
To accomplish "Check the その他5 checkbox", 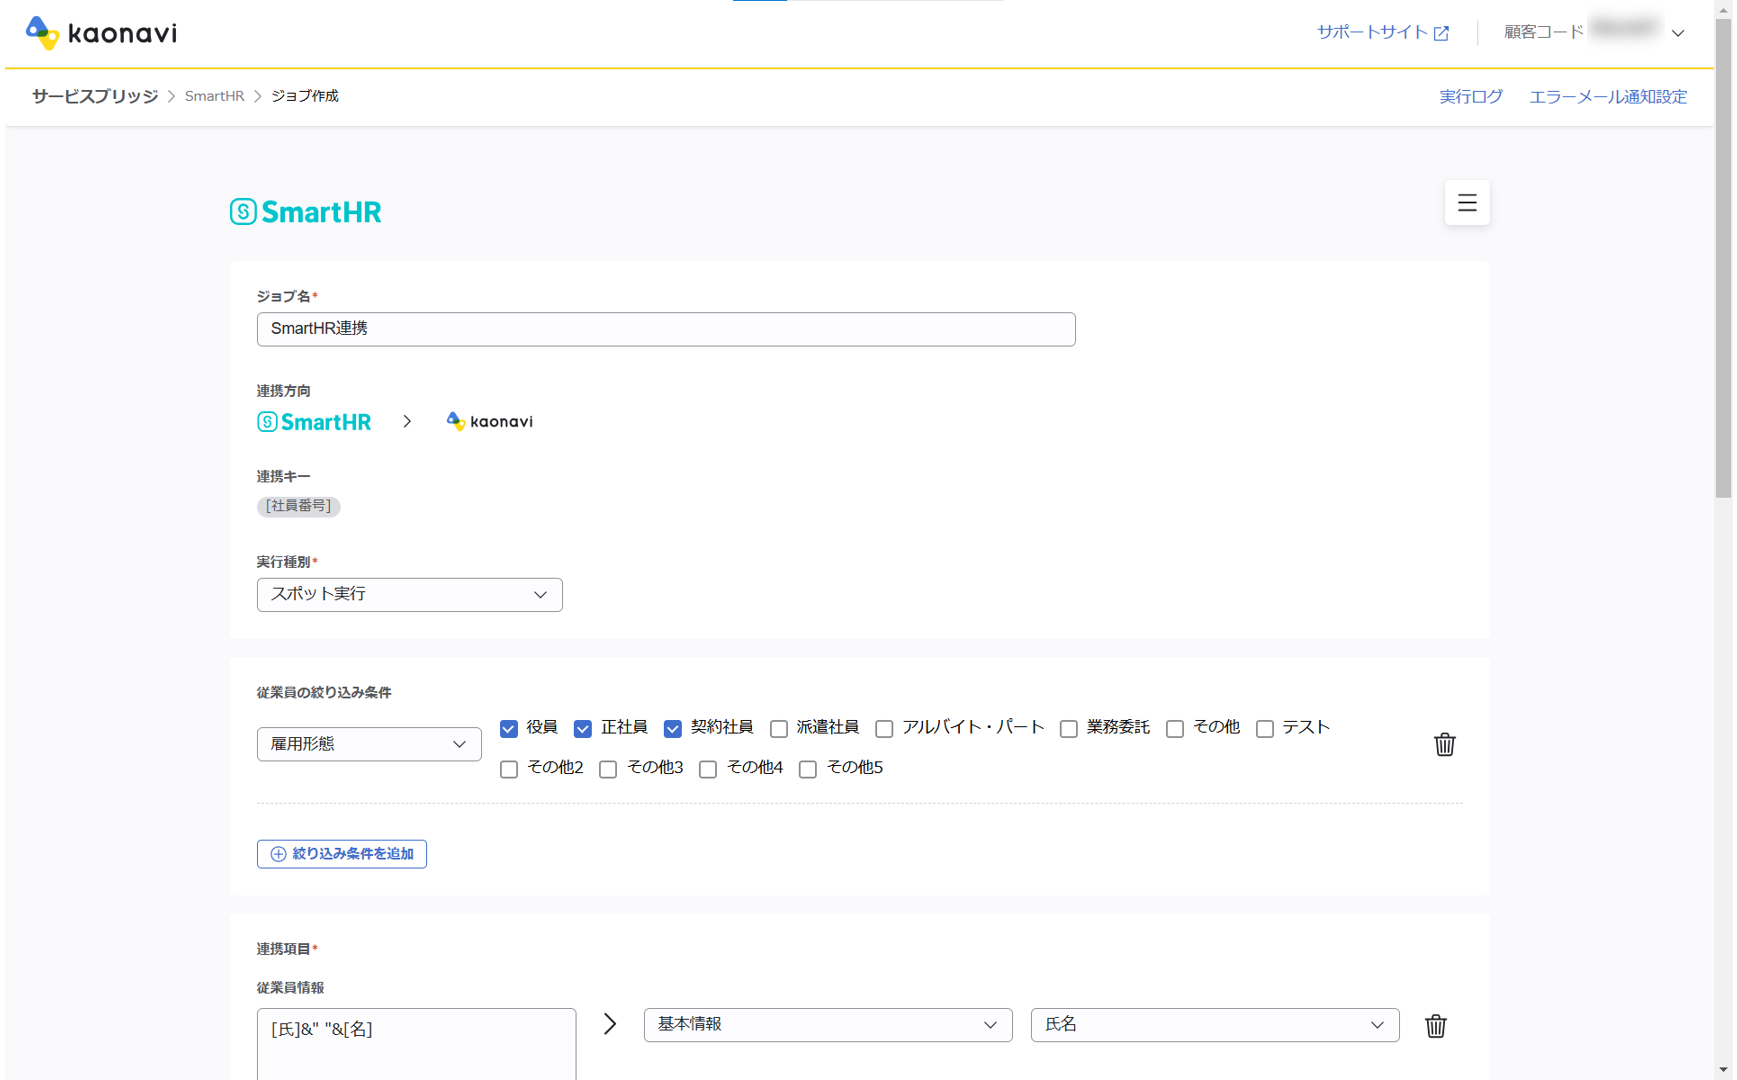I will click(x=808, y=769).
